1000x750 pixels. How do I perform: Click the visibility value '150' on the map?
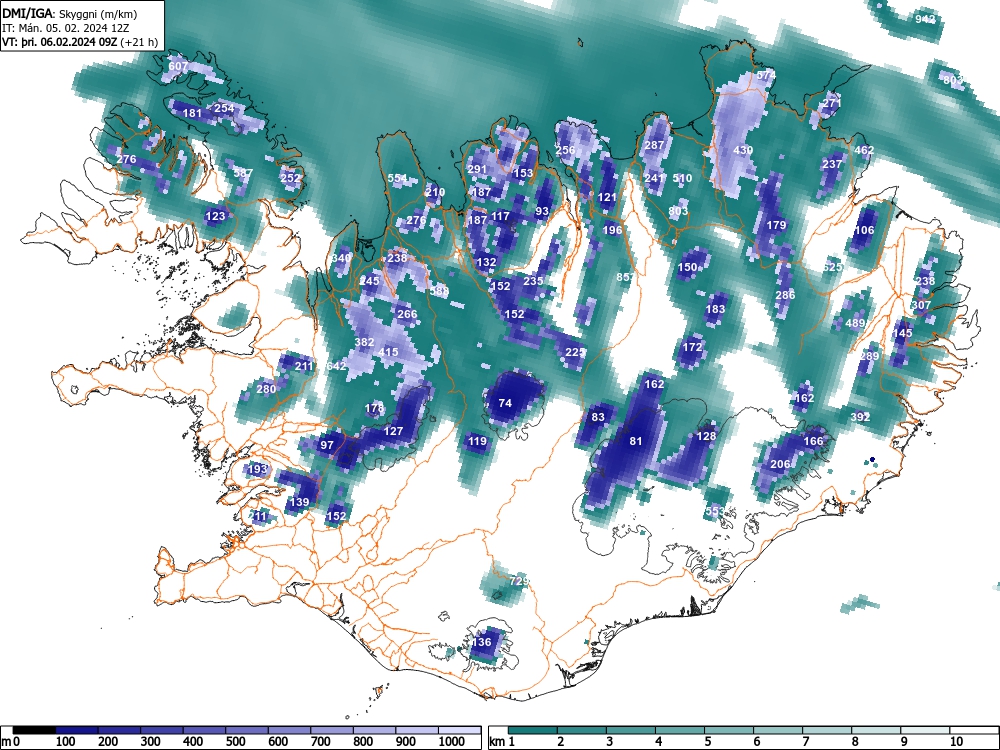pyautogui.click(x=688, y=267)
